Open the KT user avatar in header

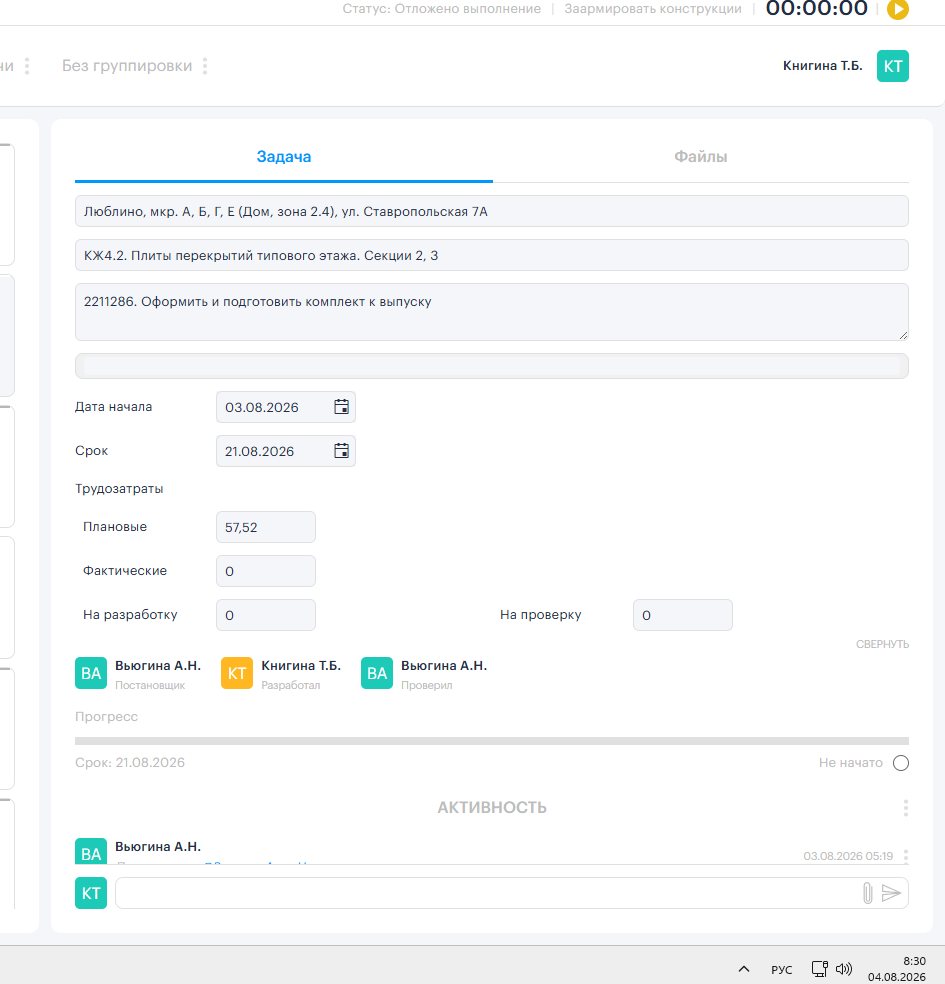click(892, 66)
